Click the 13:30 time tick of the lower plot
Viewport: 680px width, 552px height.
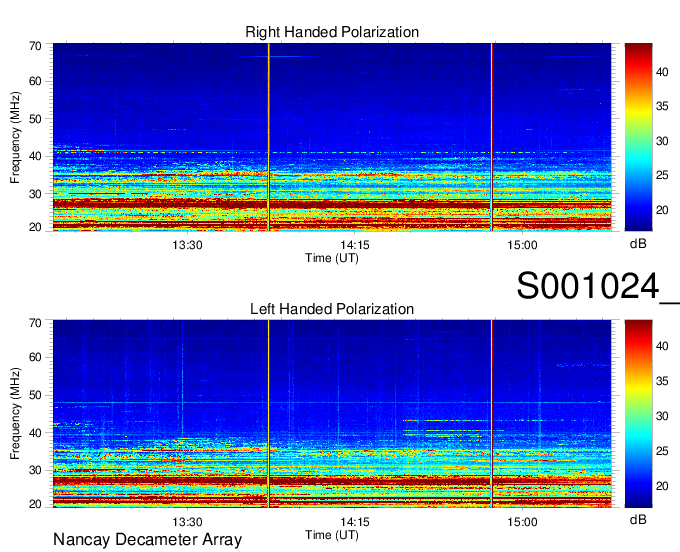coord(187,522)
